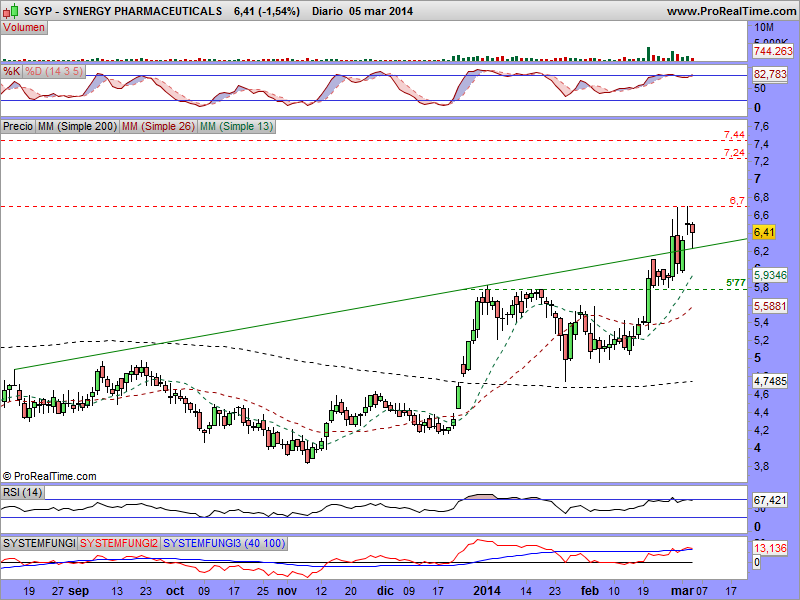The image size is (800, 600).
Task: Click the SGYP - SYNERGY PHARMACEUTICALS title
Action: click(x=123, y=11)
